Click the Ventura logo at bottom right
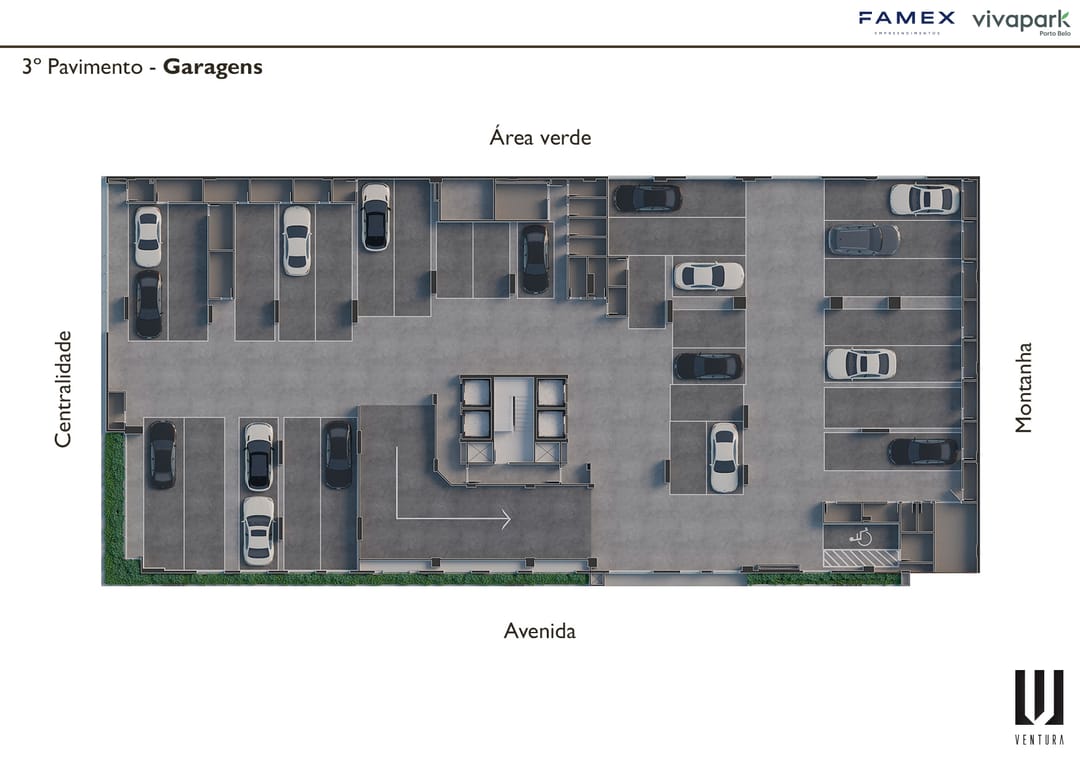Screen dimensions: 1080x763 pos(1039,707)
